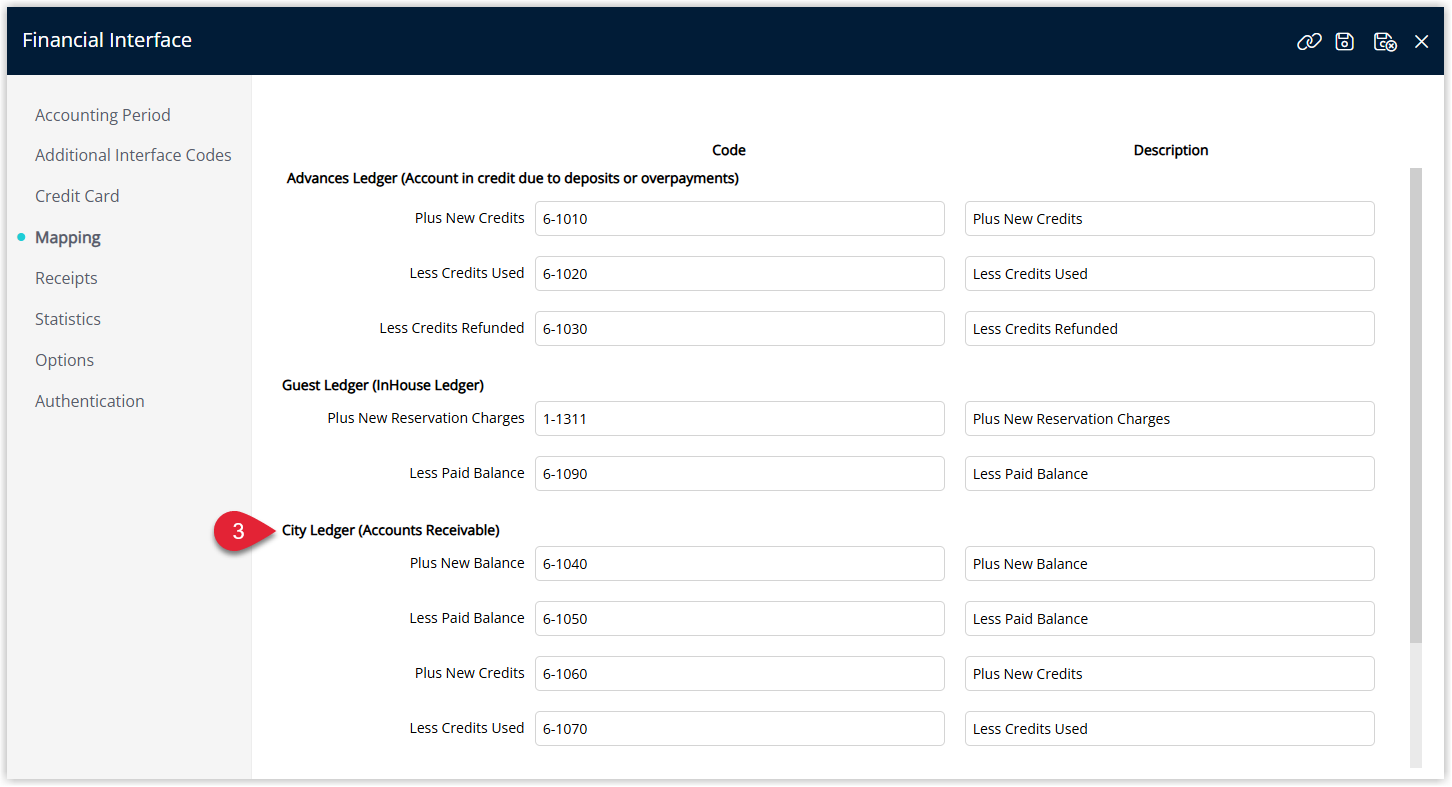Close the Financial Interface window
1452x787 pixels.
pos(1421,42)
